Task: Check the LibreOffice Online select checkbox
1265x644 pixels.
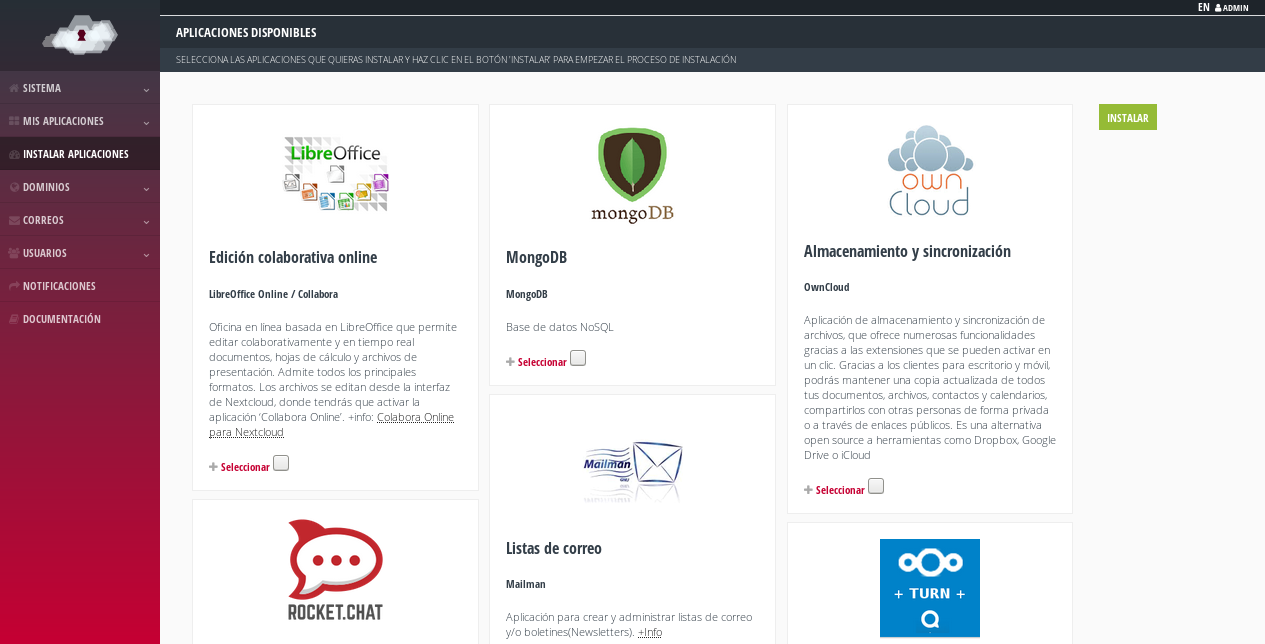Action: [x=281, y=463]
